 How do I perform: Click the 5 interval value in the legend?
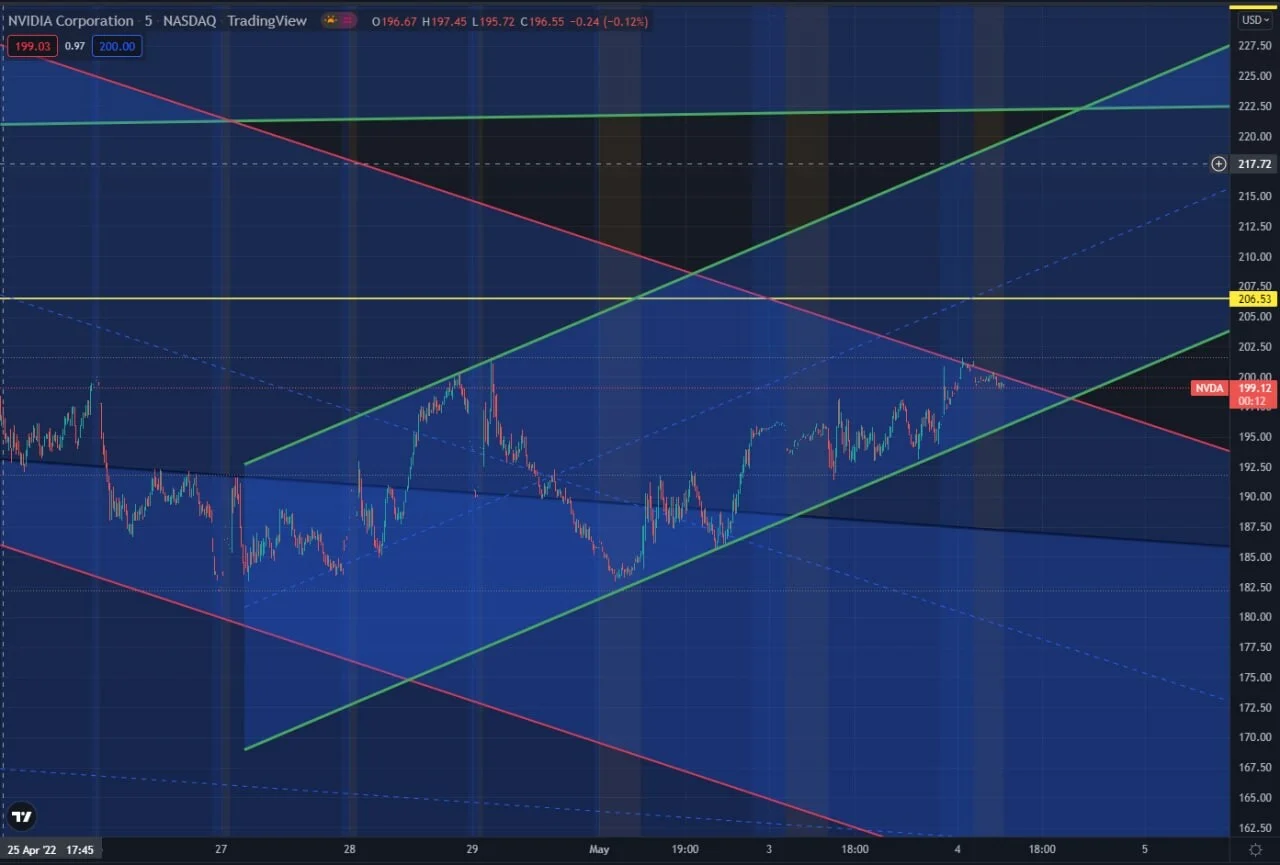pos(148,21)
